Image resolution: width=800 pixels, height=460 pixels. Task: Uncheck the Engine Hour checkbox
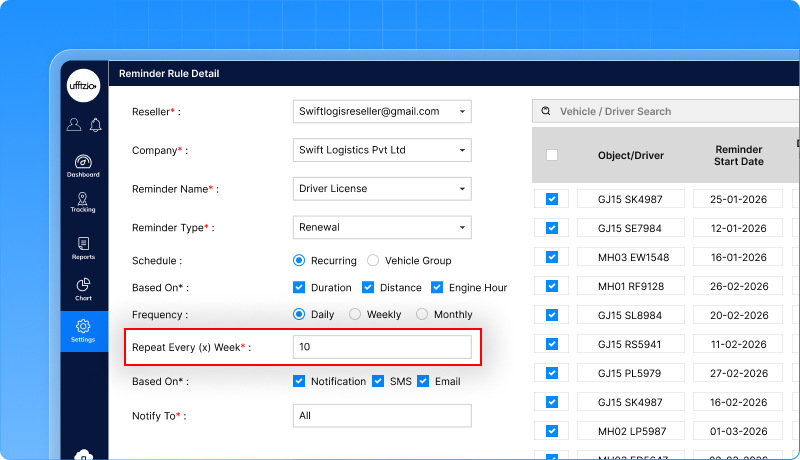point(437,288)
